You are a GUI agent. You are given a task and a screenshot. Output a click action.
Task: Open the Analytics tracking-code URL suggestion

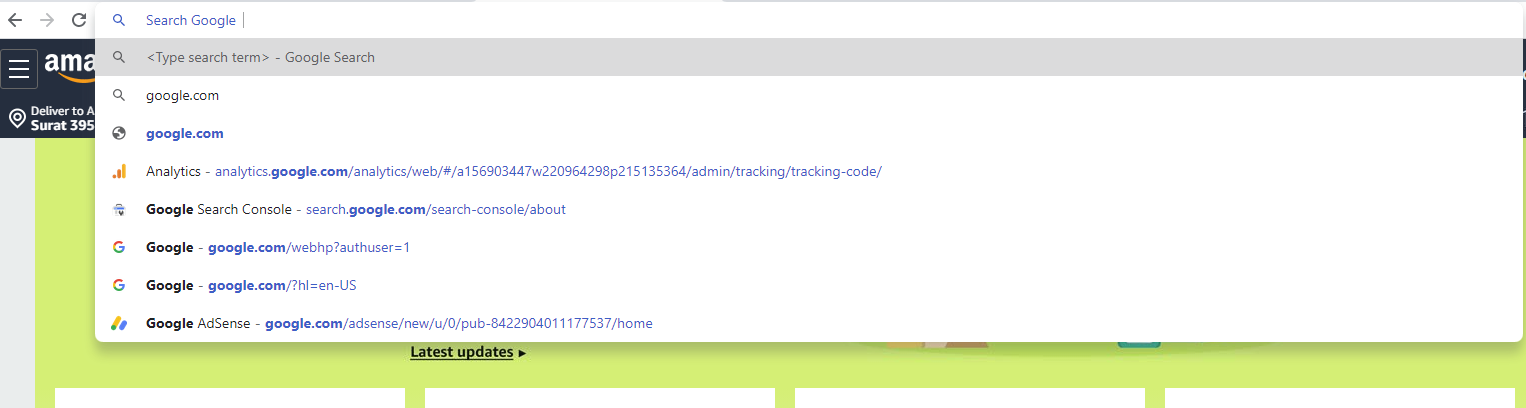coord(809,171)
